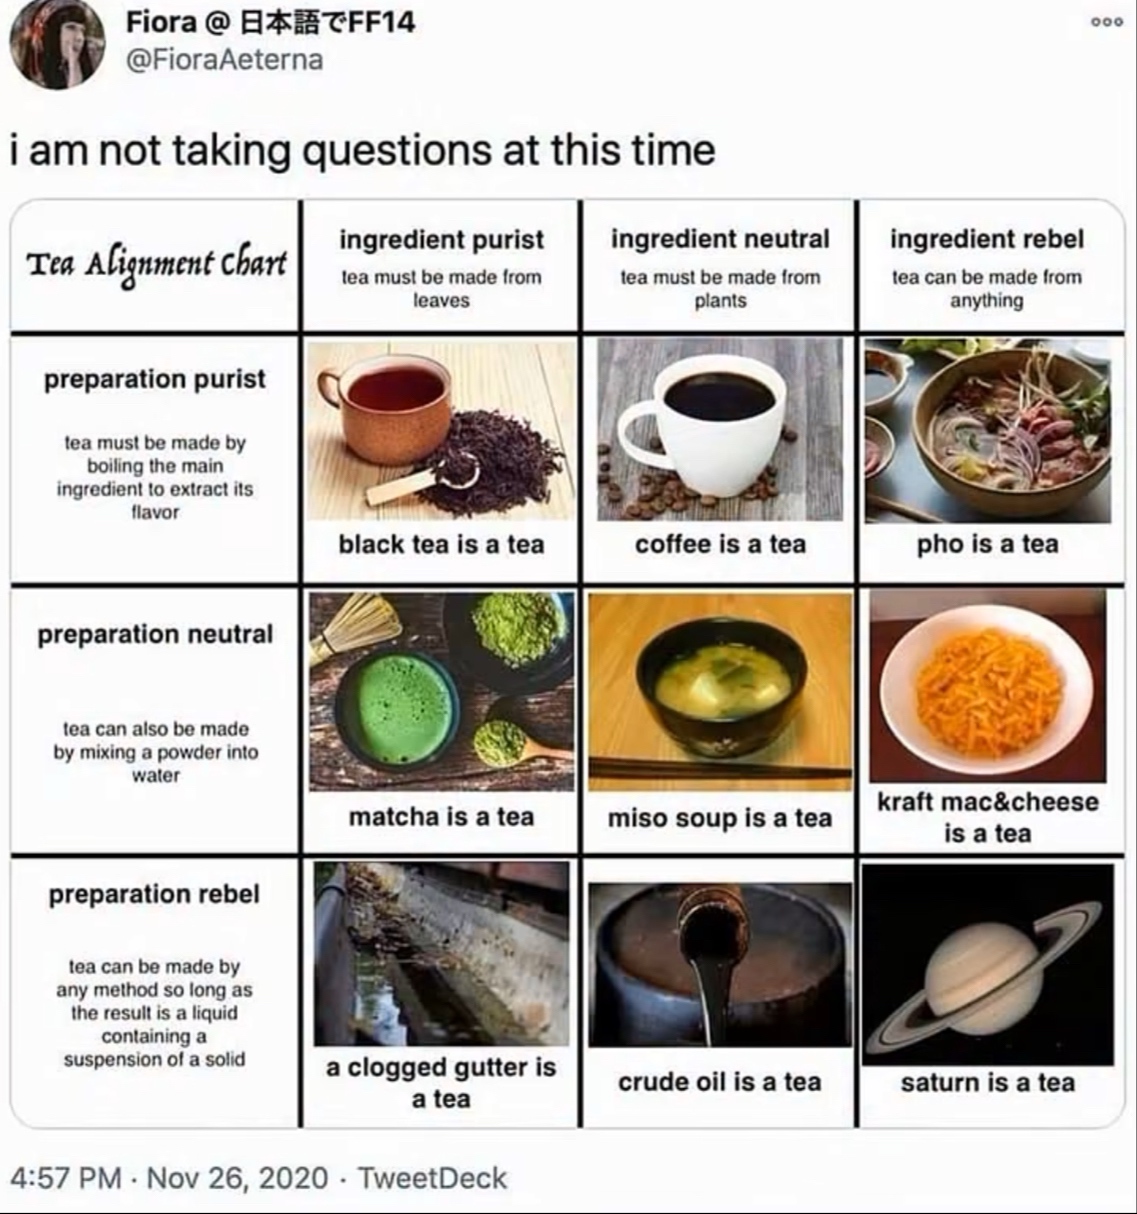
Task: Click the 'ingredient purist' column header
Action: [441, 240]
